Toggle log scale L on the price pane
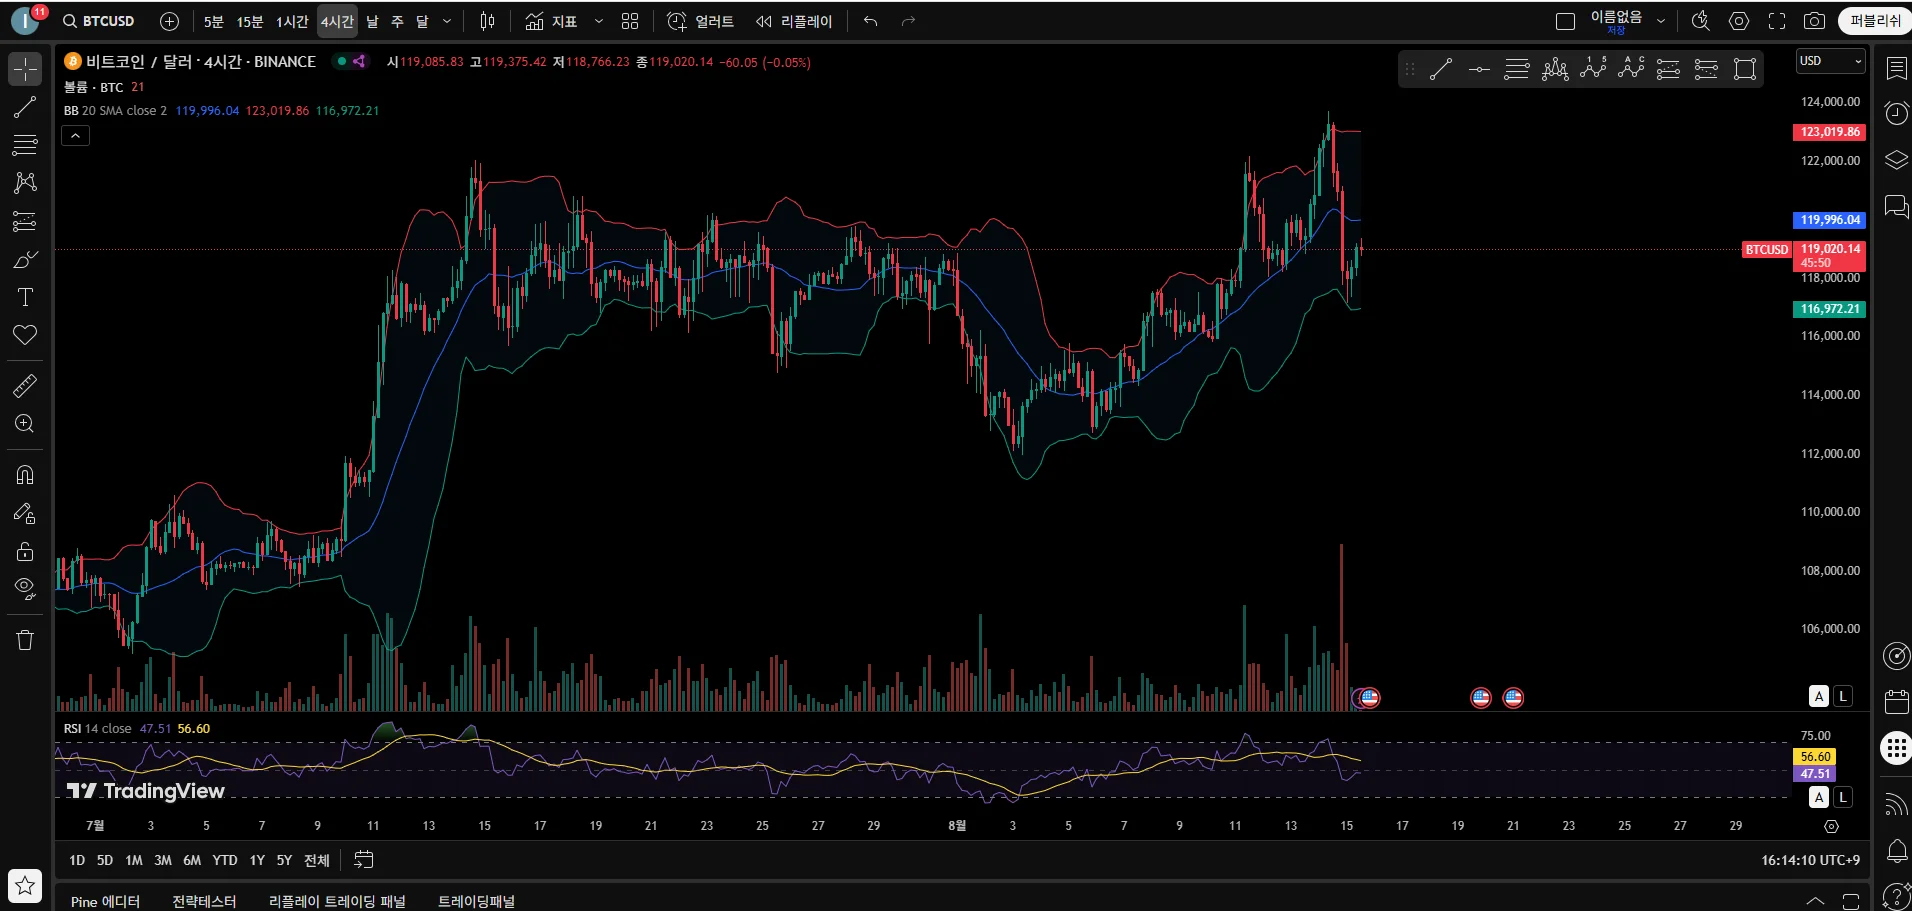This screenshot has height=911, width=1912. [x=1843, y=696]
